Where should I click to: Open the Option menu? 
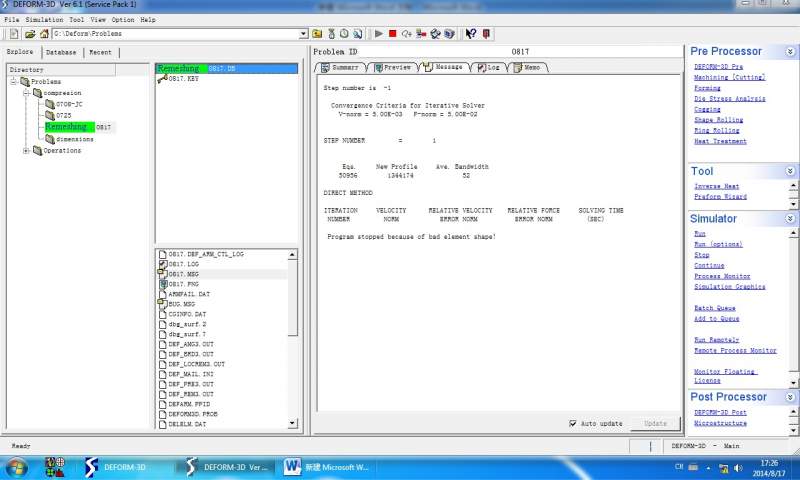click(x=123, y=19)
